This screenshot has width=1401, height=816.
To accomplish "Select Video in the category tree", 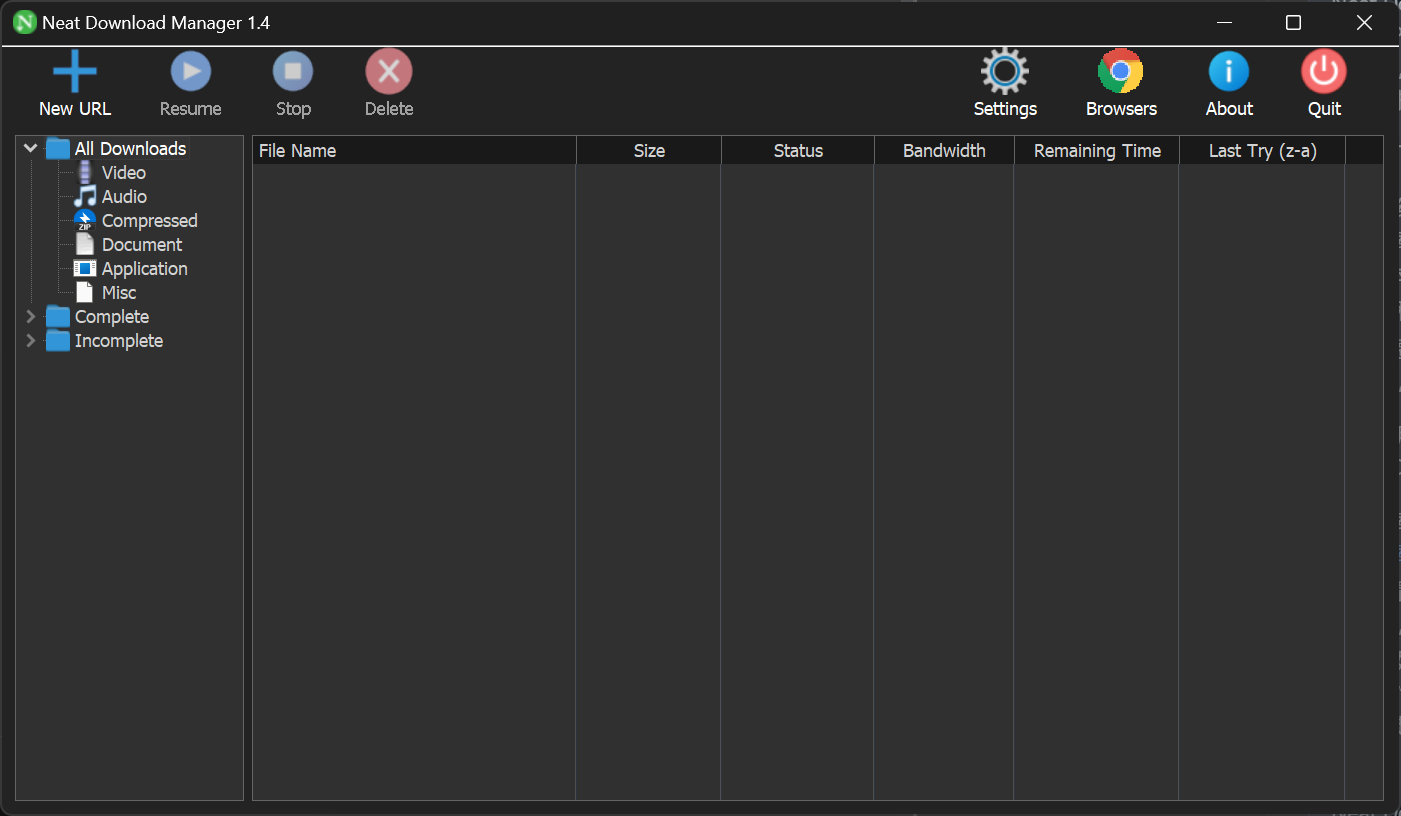I will click(x=124, y=173).
